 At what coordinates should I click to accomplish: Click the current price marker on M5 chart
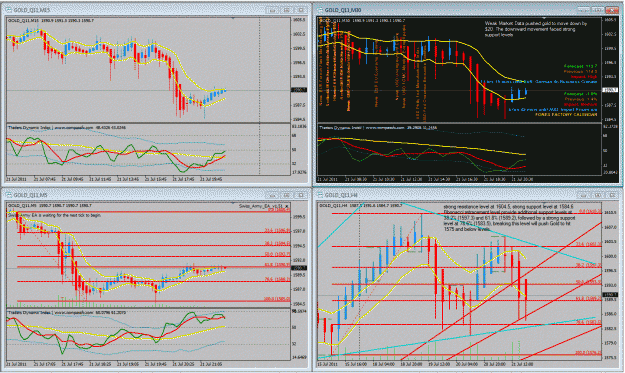[299, 268]
